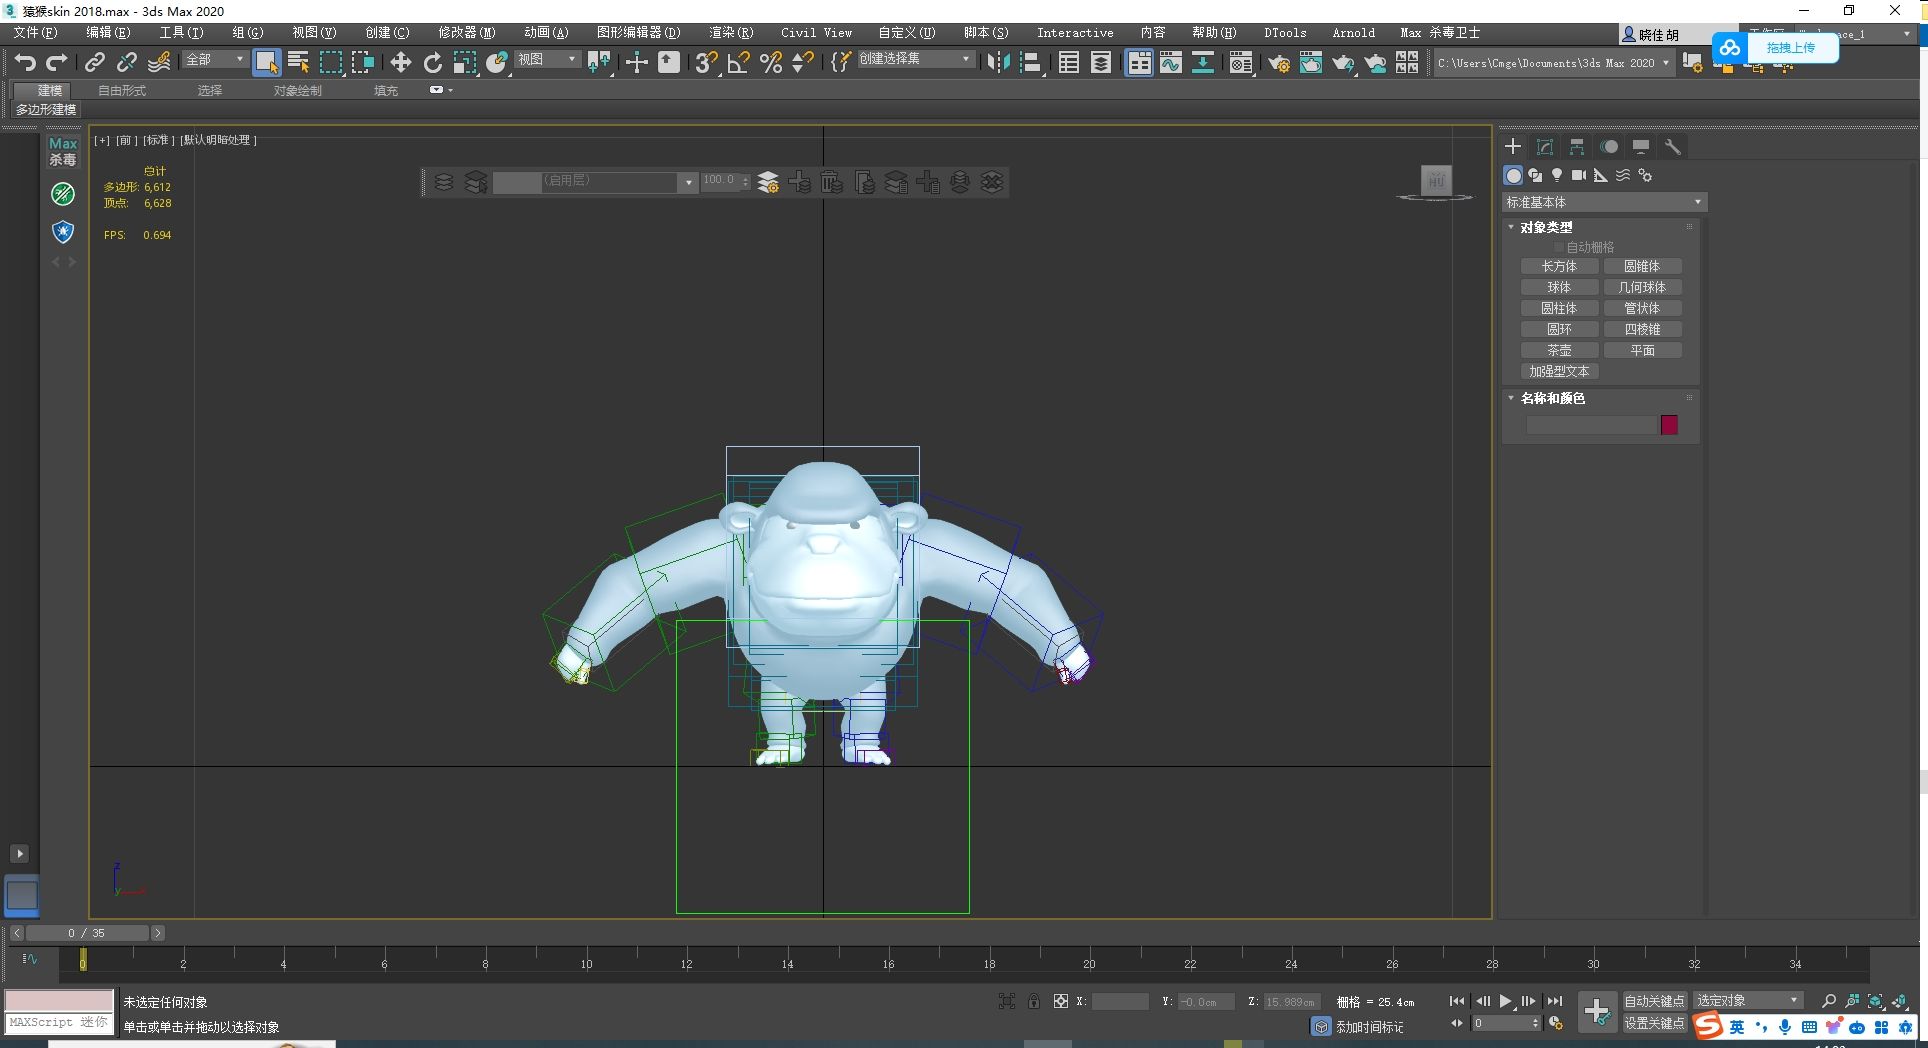
Task: Toggle the 3D Snaps button
Action: 706,62
